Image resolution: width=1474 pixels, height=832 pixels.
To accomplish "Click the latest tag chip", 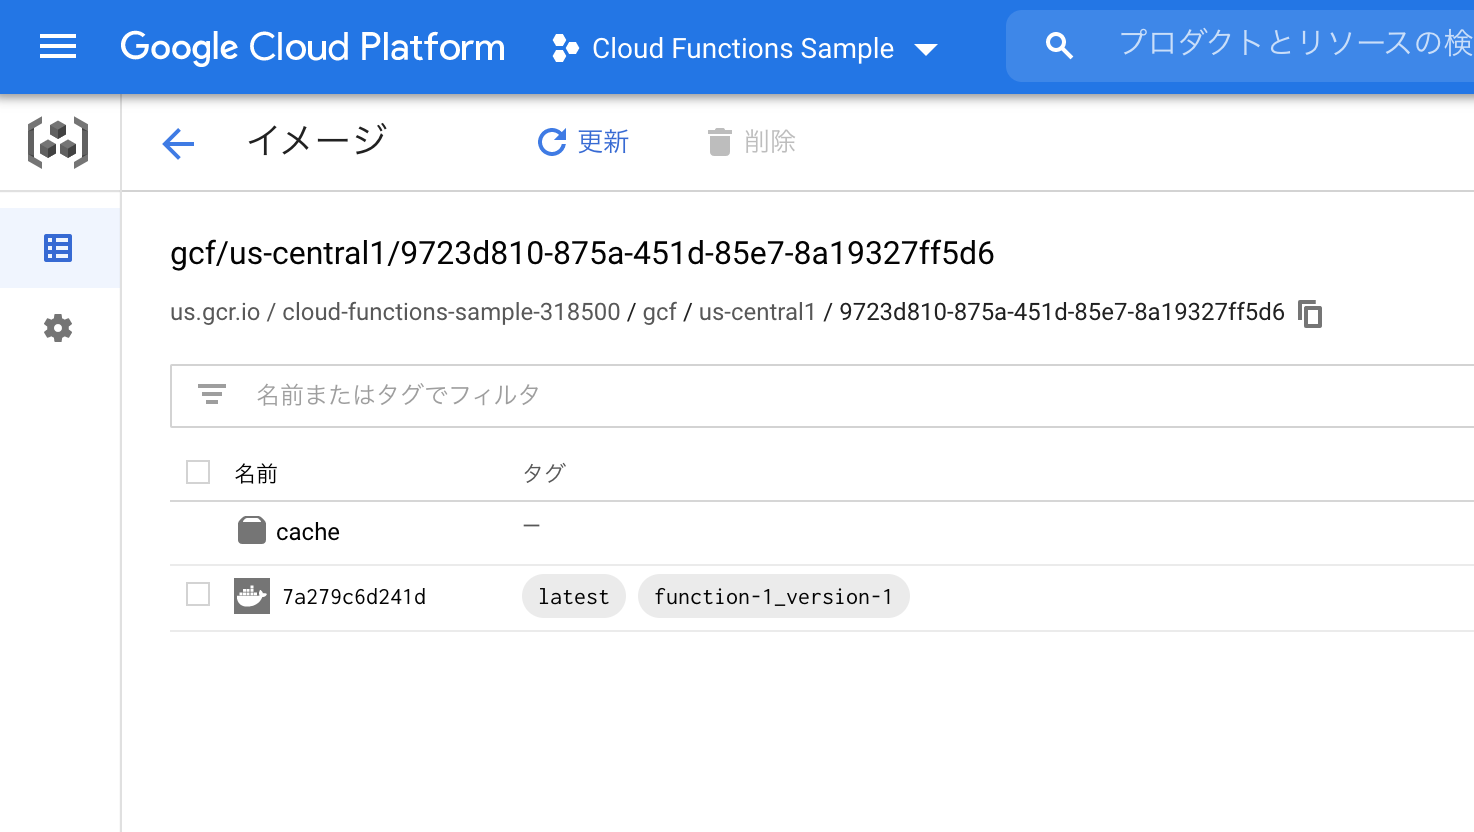I will [573, 596].
